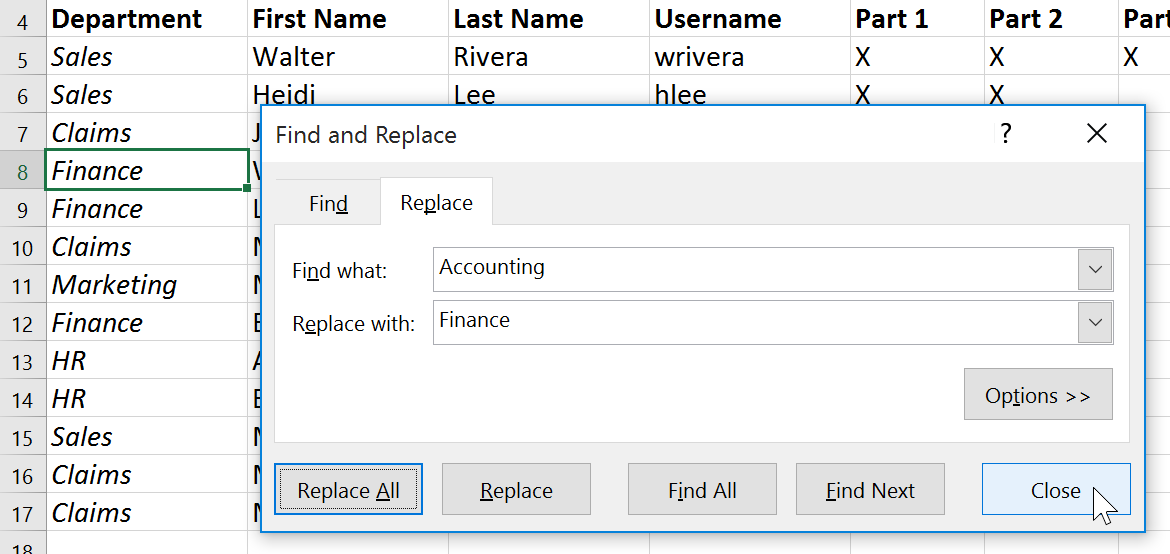Click the Find what text field
Viewport: 1170px width, 554px height.
tap(755, 269)
